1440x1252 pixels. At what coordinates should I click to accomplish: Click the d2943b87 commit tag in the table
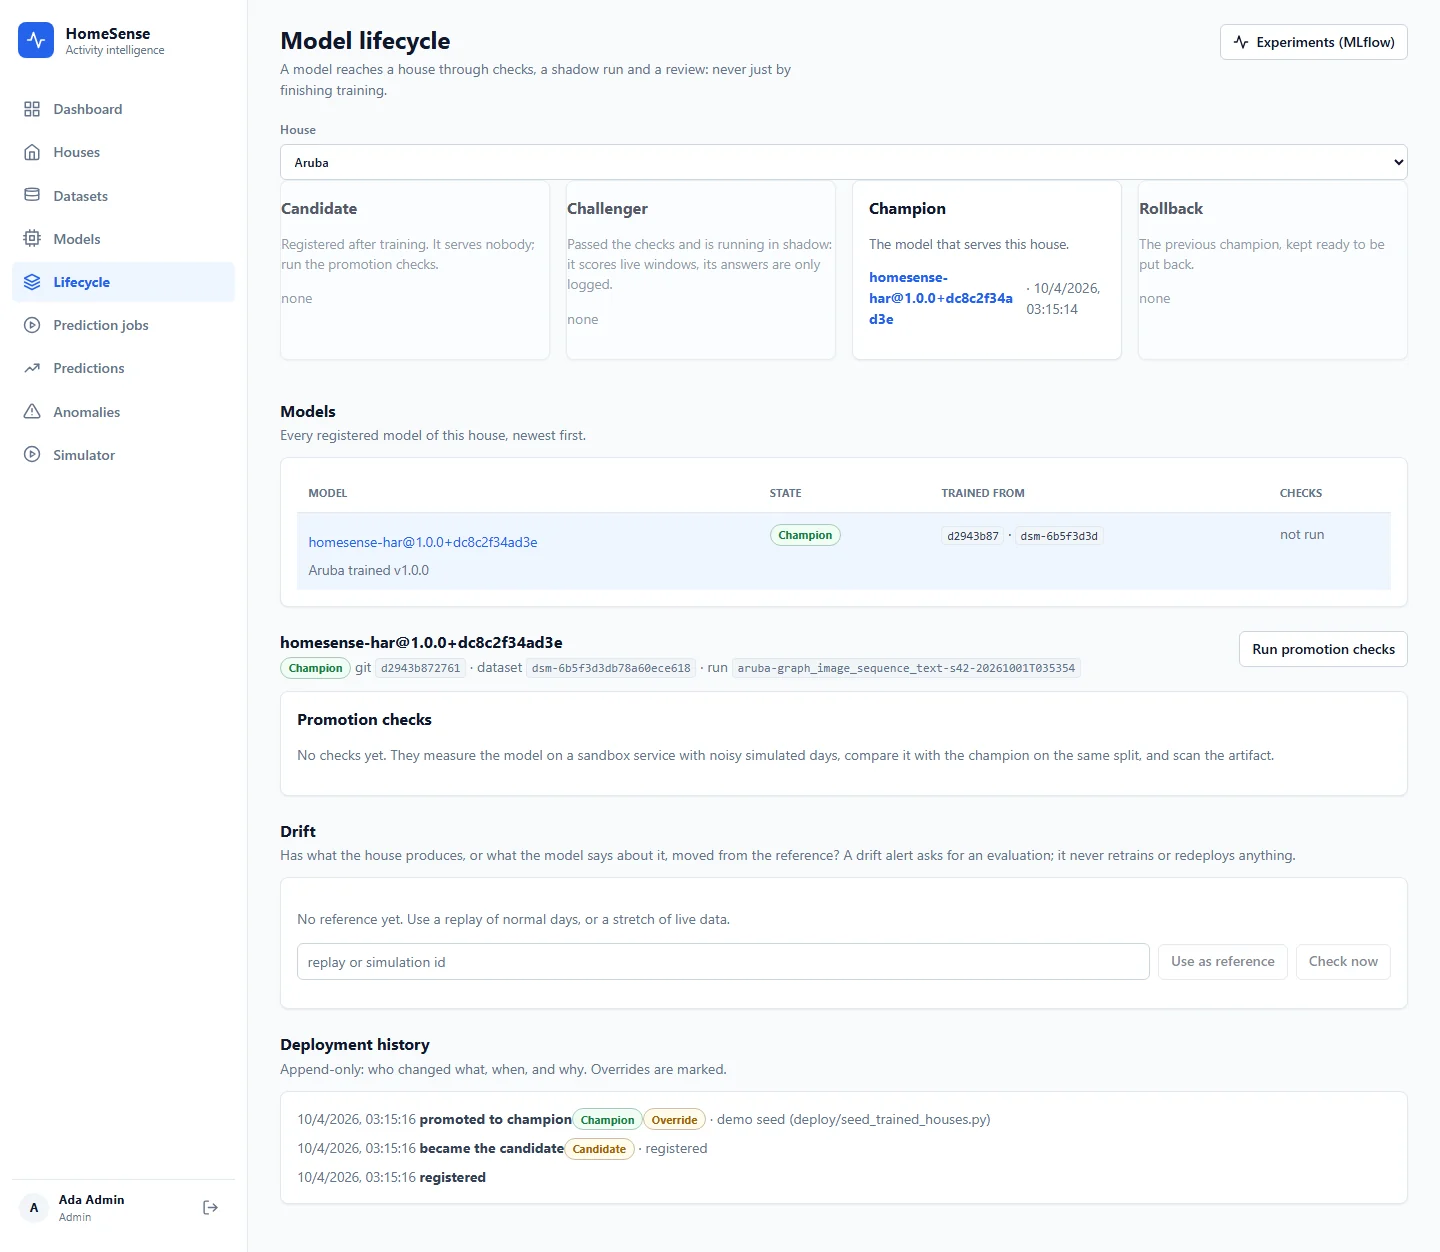(x=973, y=536)
